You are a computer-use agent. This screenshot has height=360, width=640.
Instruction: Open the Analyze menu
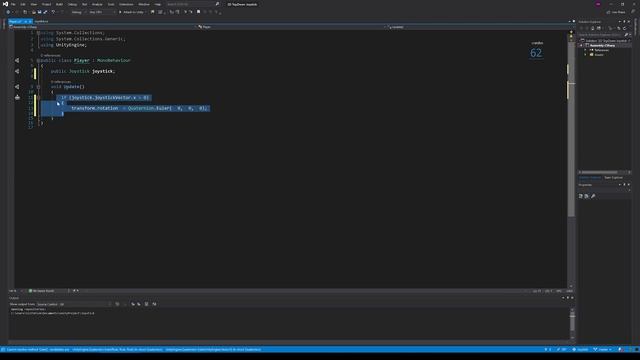[97, 4]
